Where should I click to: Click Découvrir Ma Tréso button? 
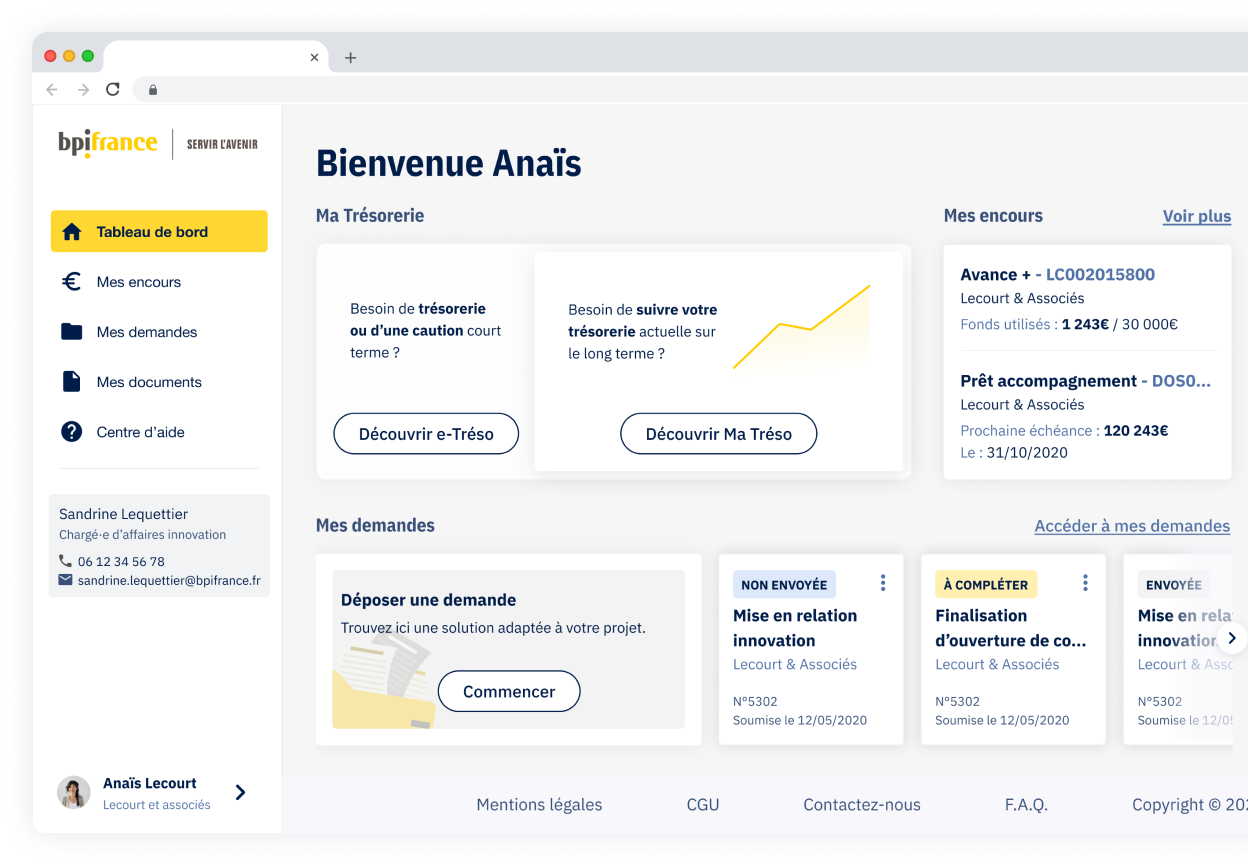click(x=719, y=434)
